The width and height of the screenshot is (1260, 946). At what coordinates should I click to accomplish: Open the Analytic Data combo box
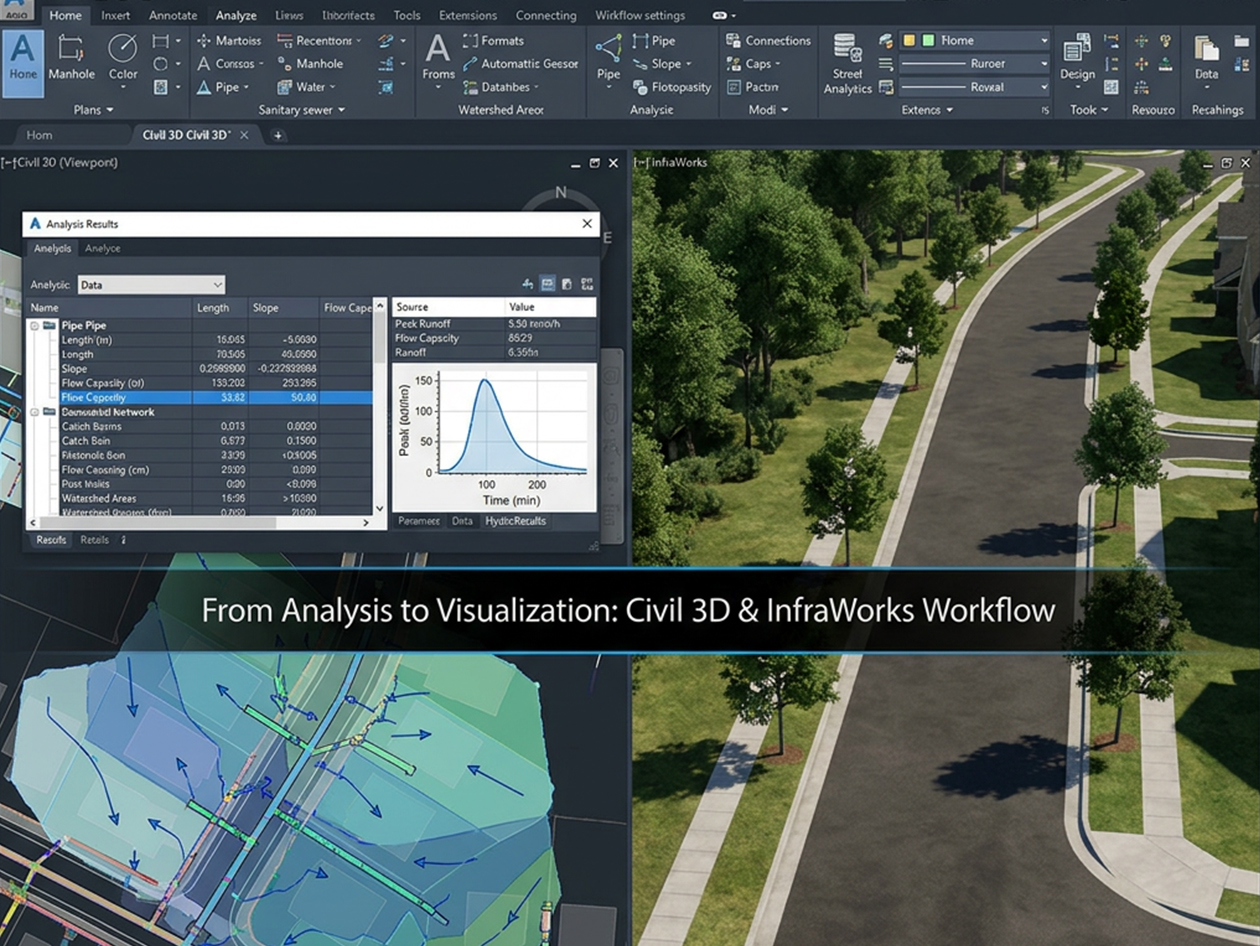pyautogui.click(x=151, y=285)
